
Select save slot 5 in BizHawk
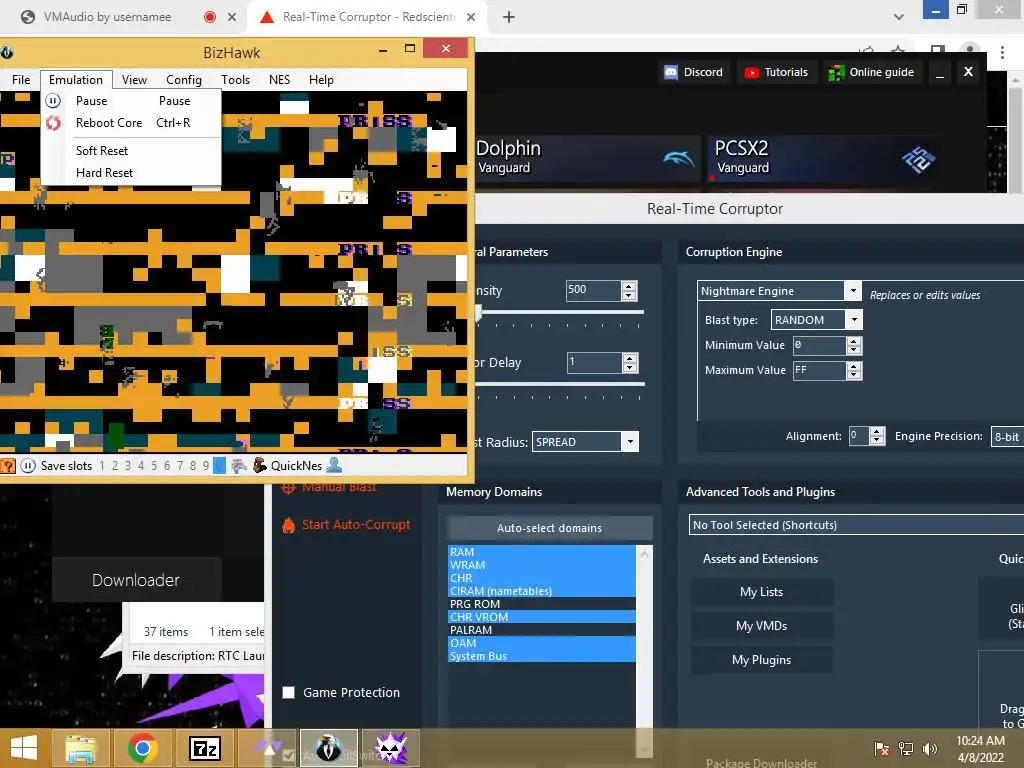click(x=154, y=466)
